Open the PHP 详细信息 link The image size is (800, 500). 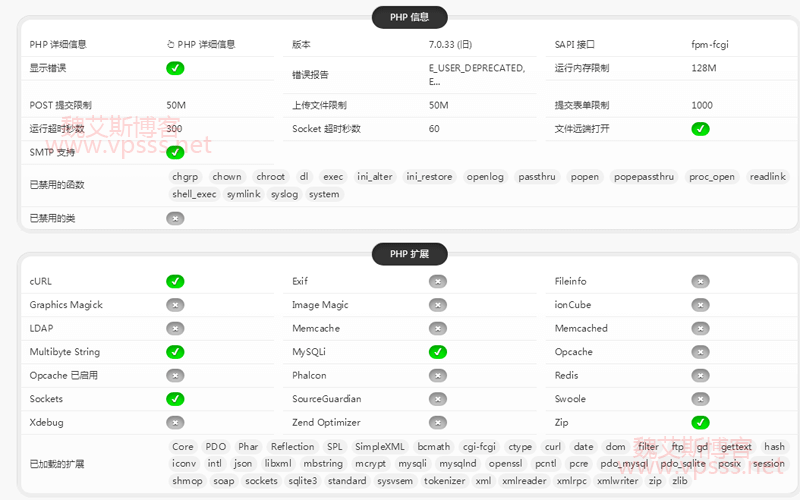pyautogui.click(x=201, y=45)
